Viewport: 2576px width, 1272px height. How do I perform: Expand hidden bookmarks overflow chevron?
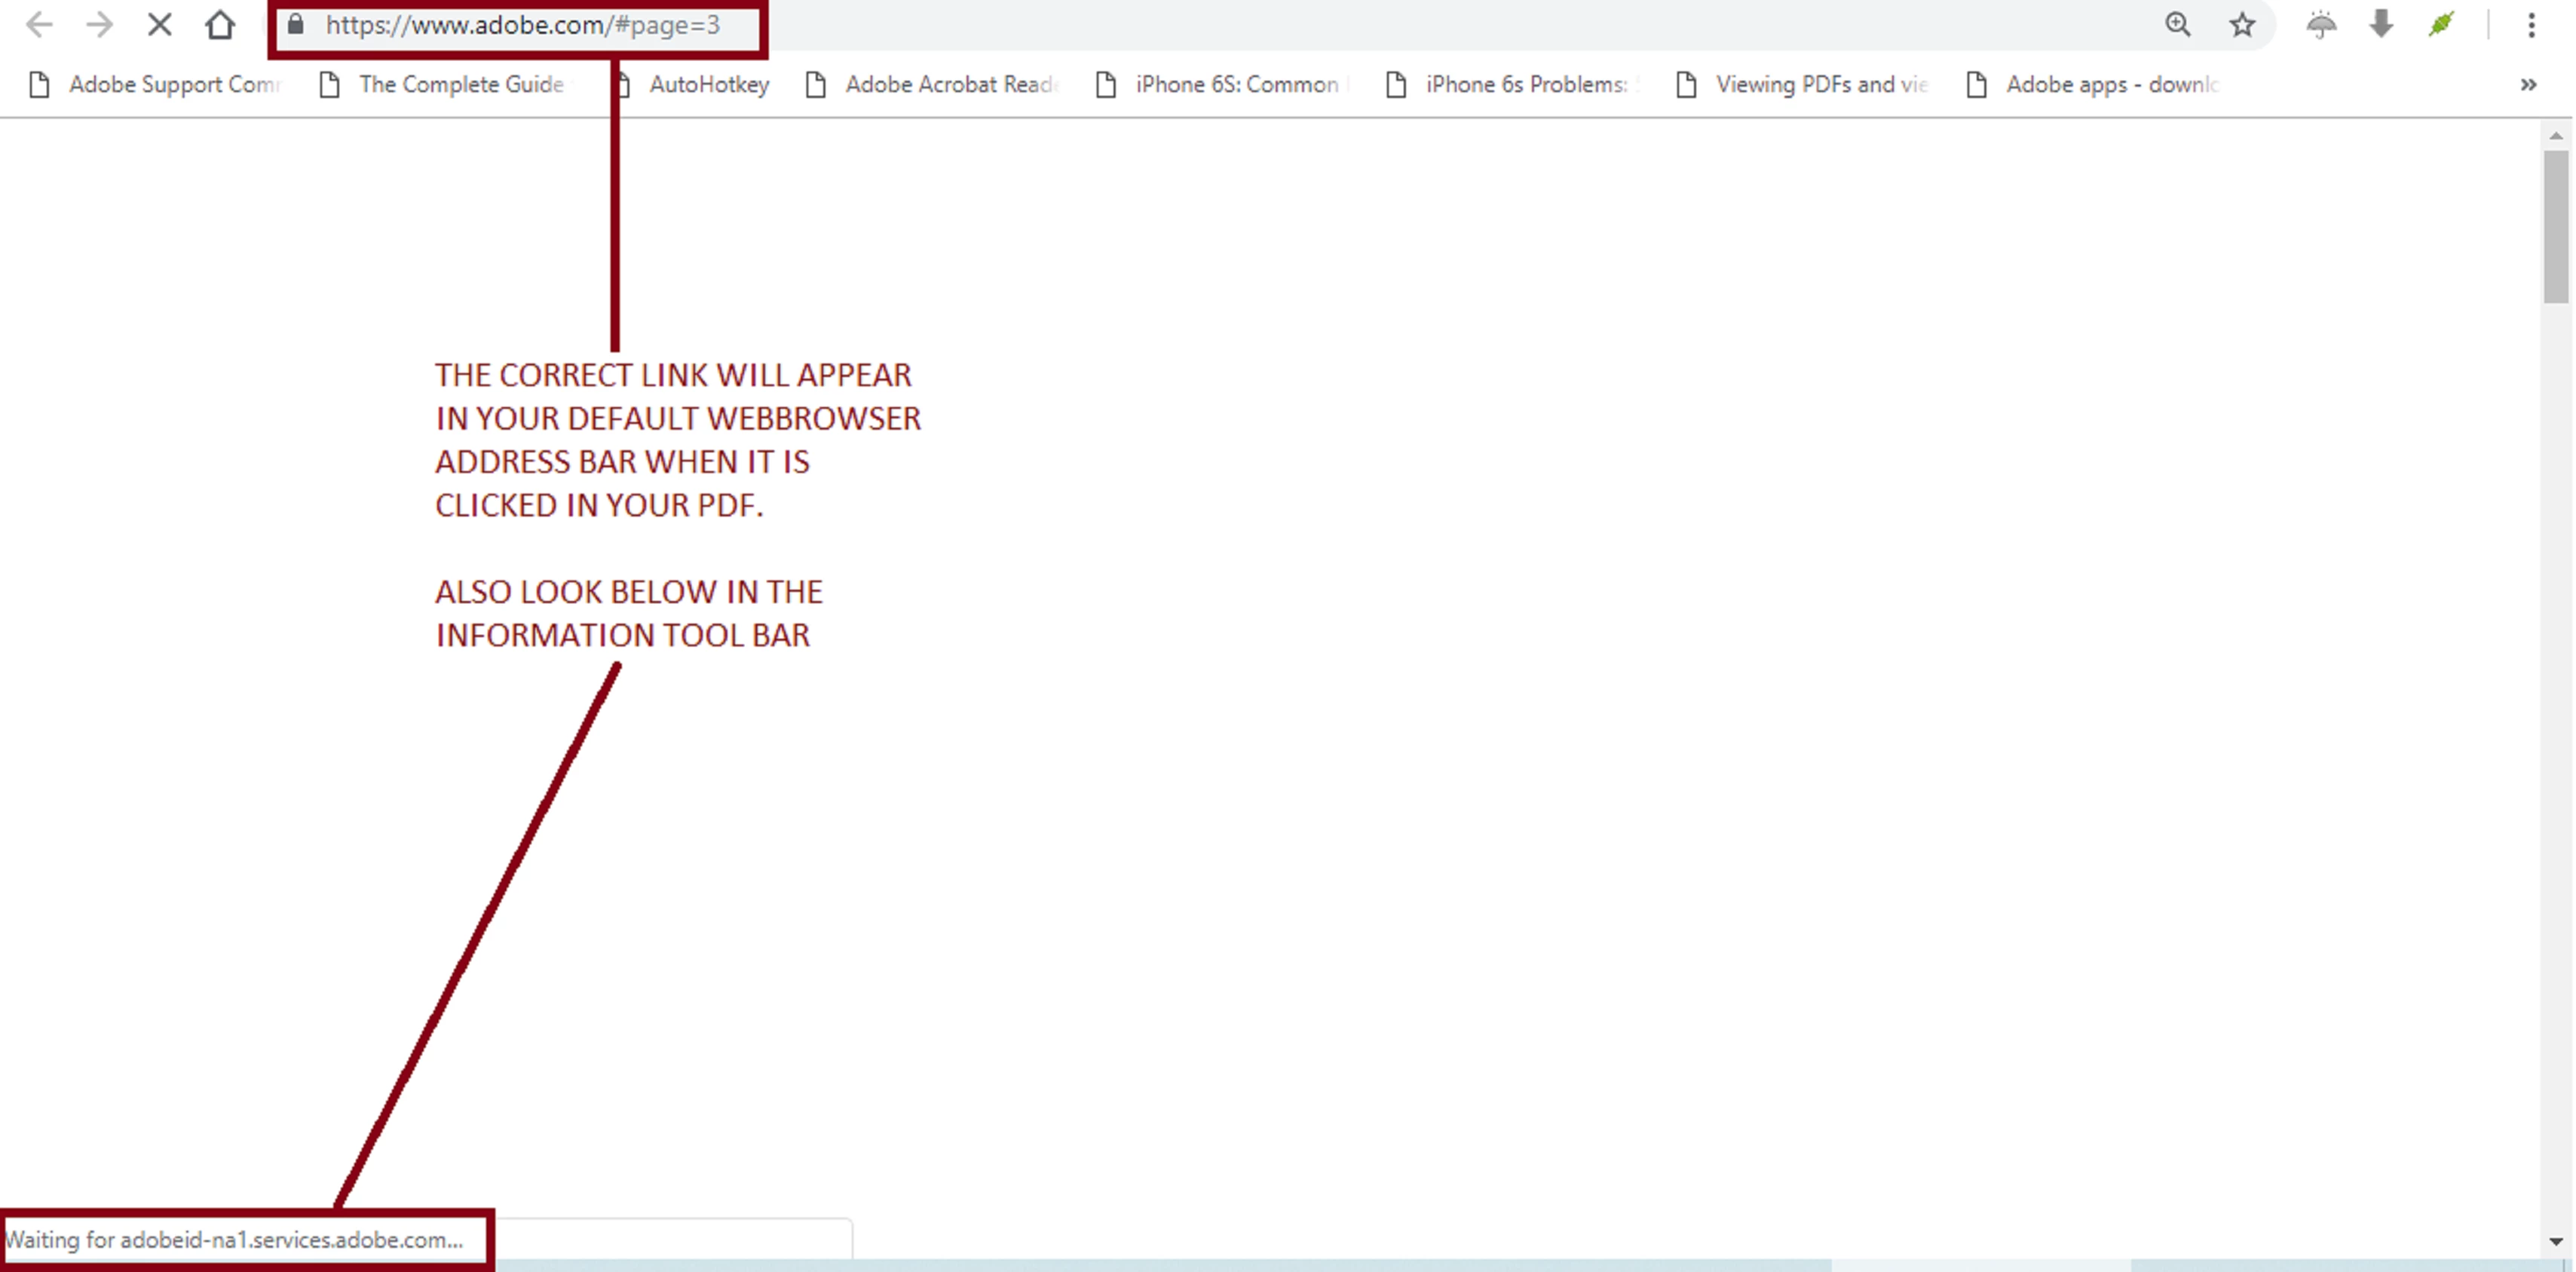click(2528, 85)
